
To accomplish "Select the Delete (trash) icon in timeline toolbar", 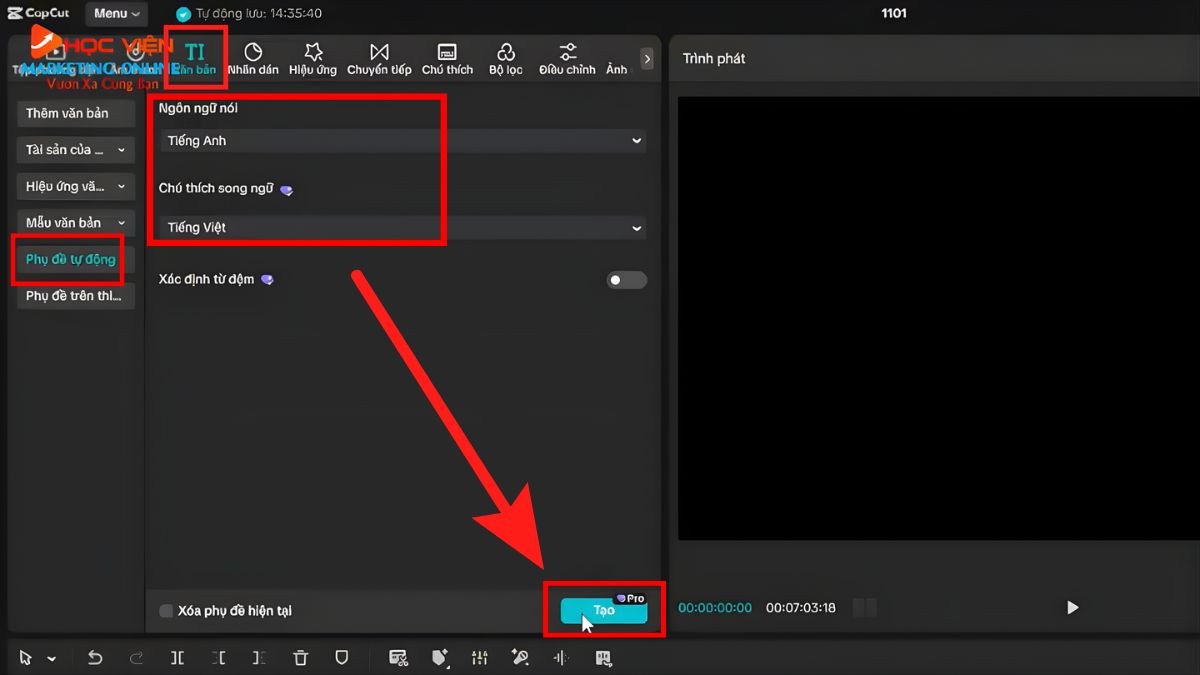I will (300, 658).
